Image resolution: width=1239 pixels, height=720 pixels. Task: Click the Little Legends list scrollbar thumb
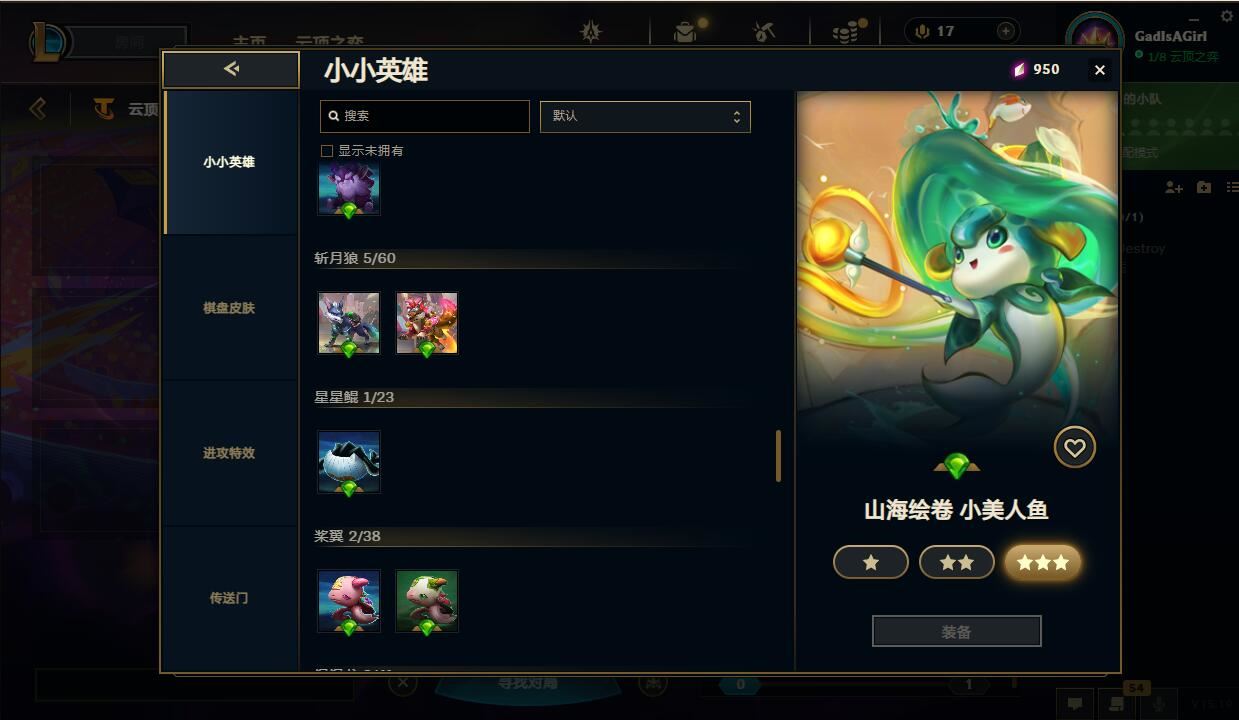pyautogui.click(x=778, y=456)
